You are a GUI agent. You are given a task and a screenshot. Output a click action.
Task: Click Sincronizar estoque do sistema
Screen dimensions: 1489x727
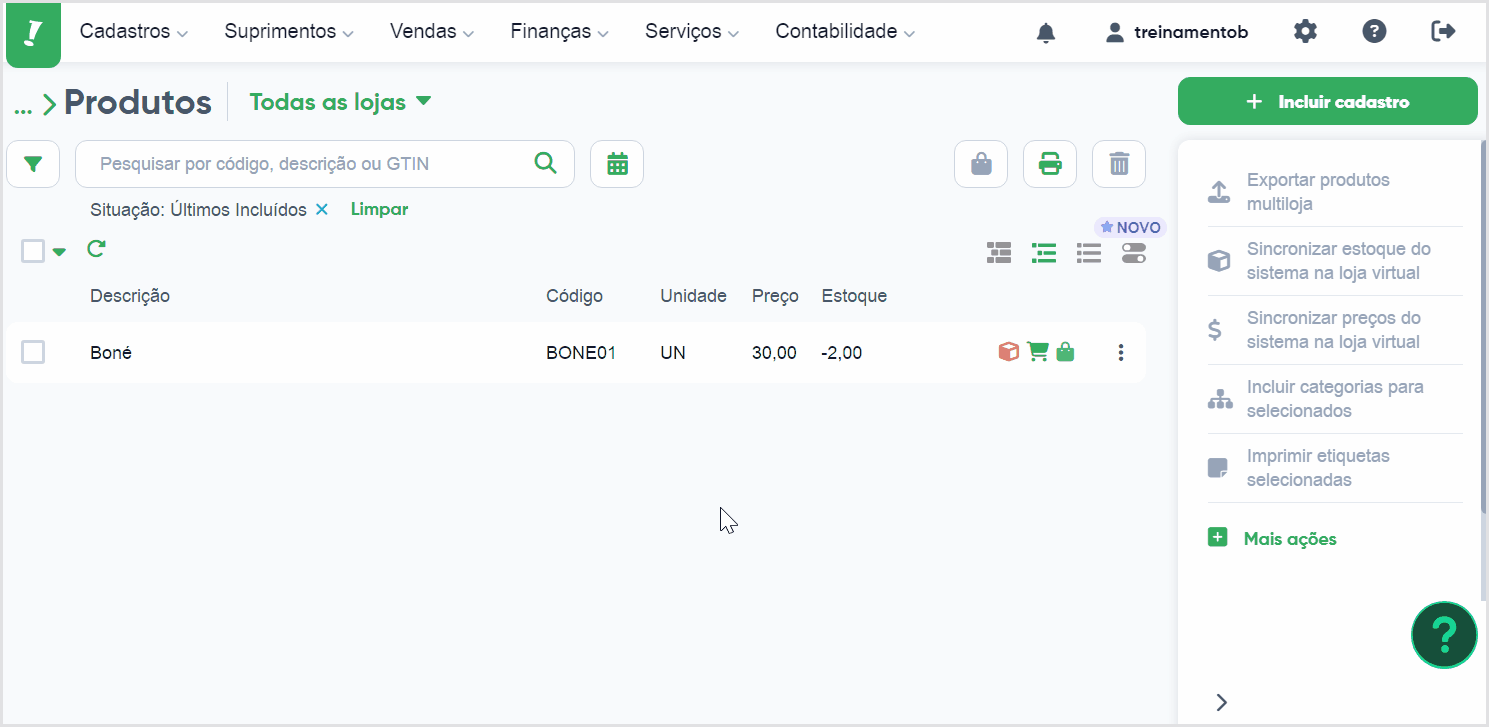1339,261
